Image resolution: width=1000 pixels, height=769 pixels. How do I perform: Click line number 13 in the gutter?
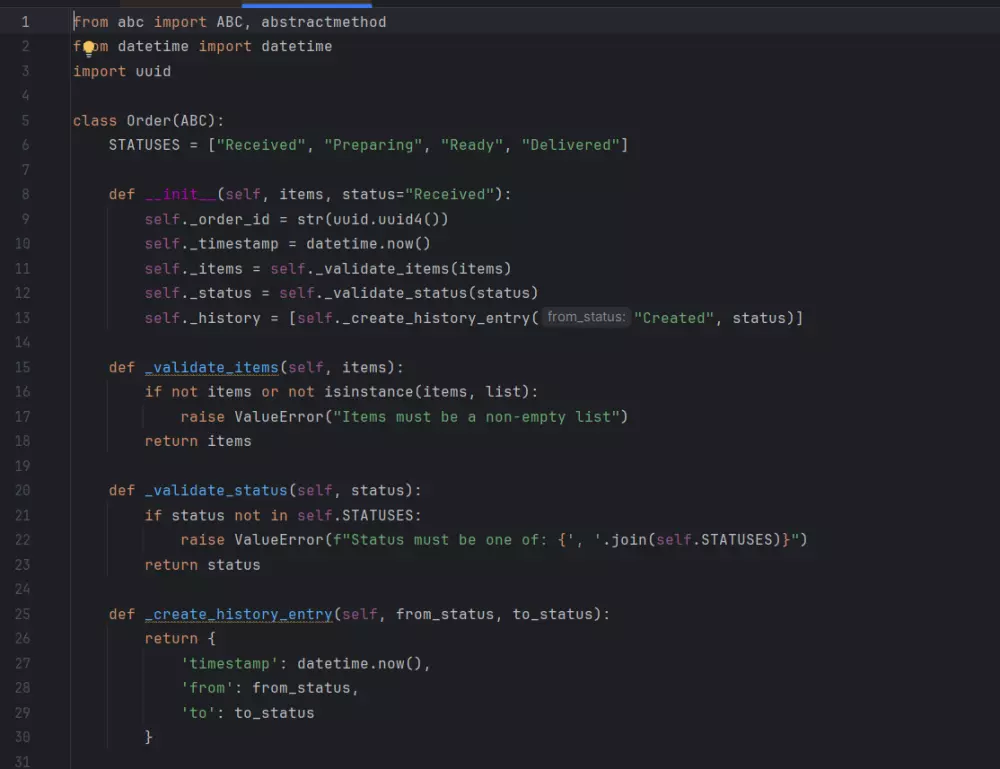(x=22, y=318)
